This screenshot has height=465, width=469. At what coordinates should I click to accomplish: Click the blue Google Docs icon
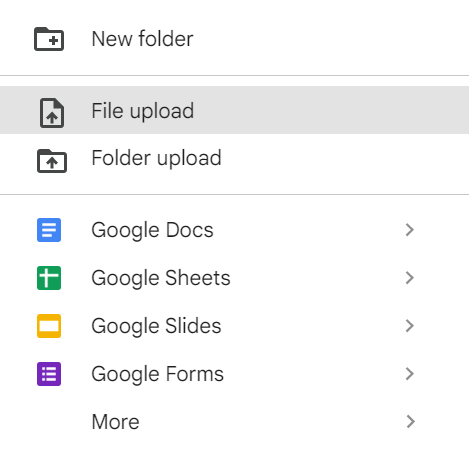pos(49,230)
